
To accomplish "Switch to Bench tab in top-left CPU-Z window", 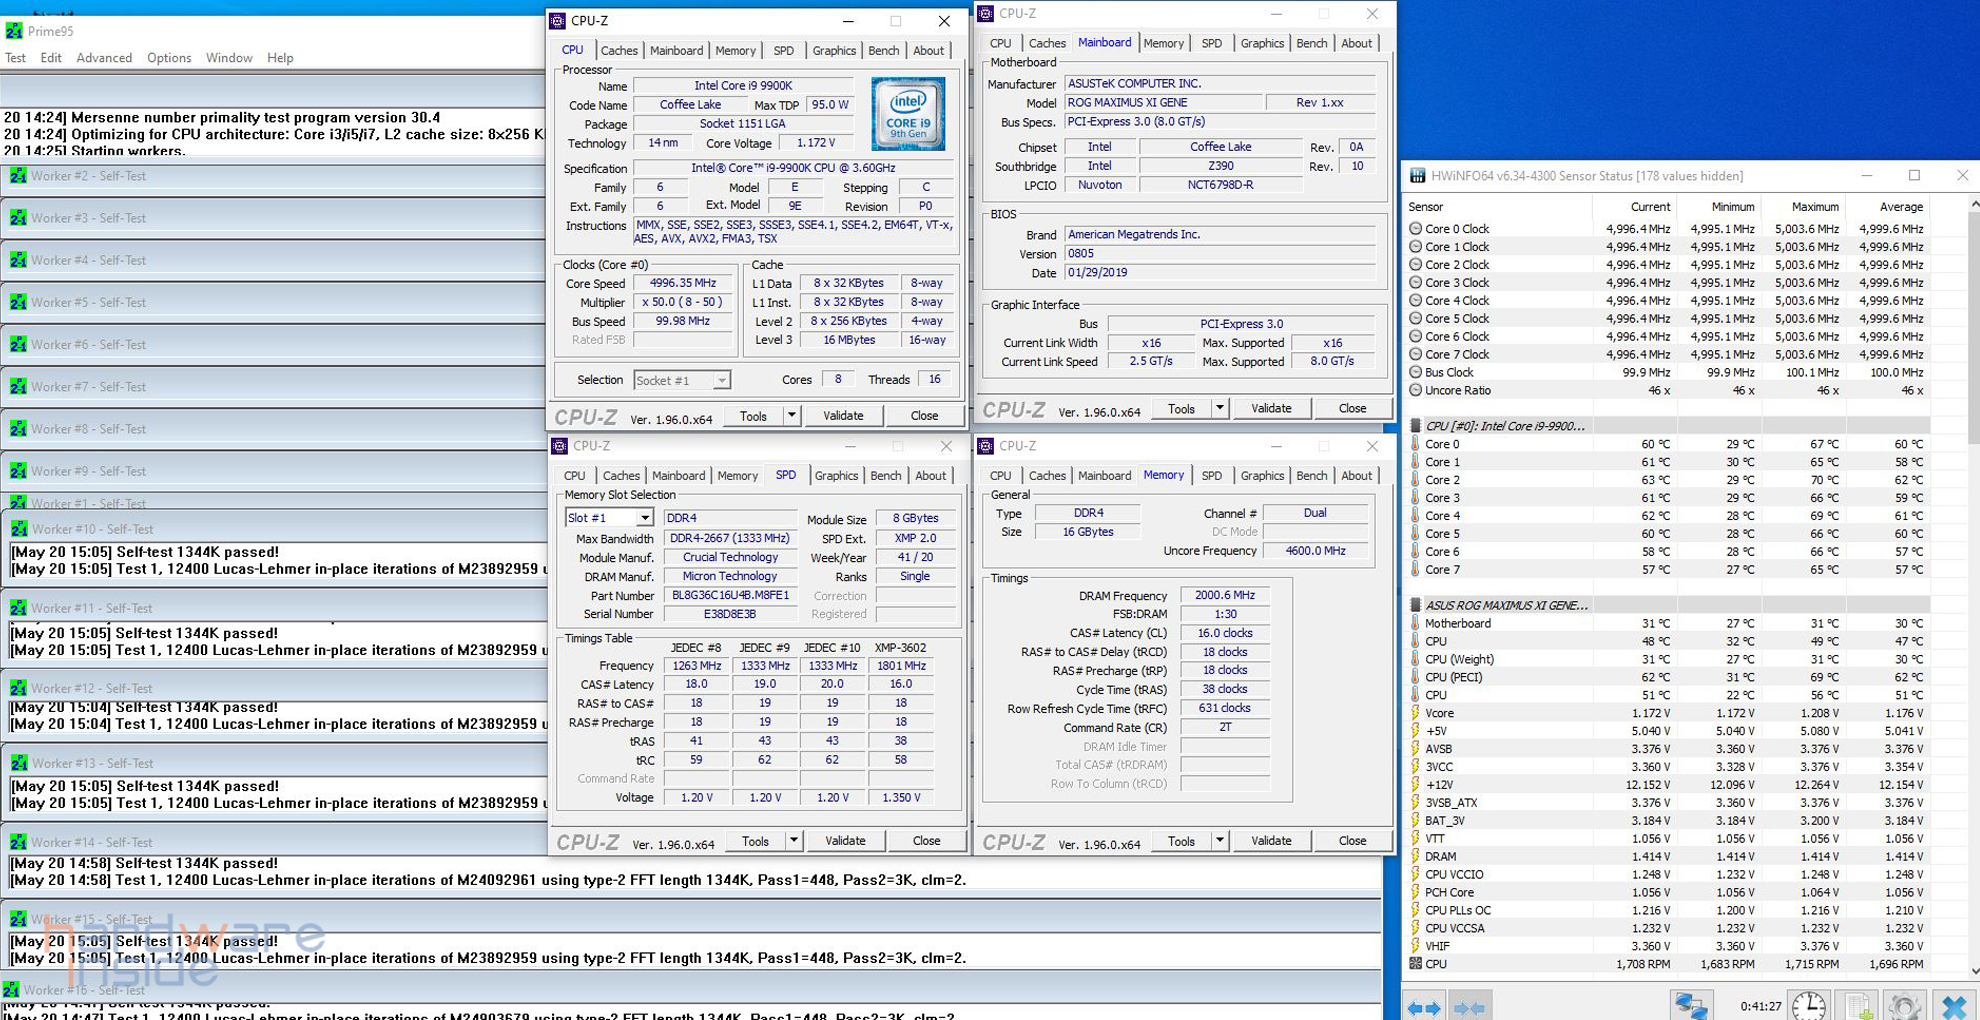I will [x=884, y=50].
